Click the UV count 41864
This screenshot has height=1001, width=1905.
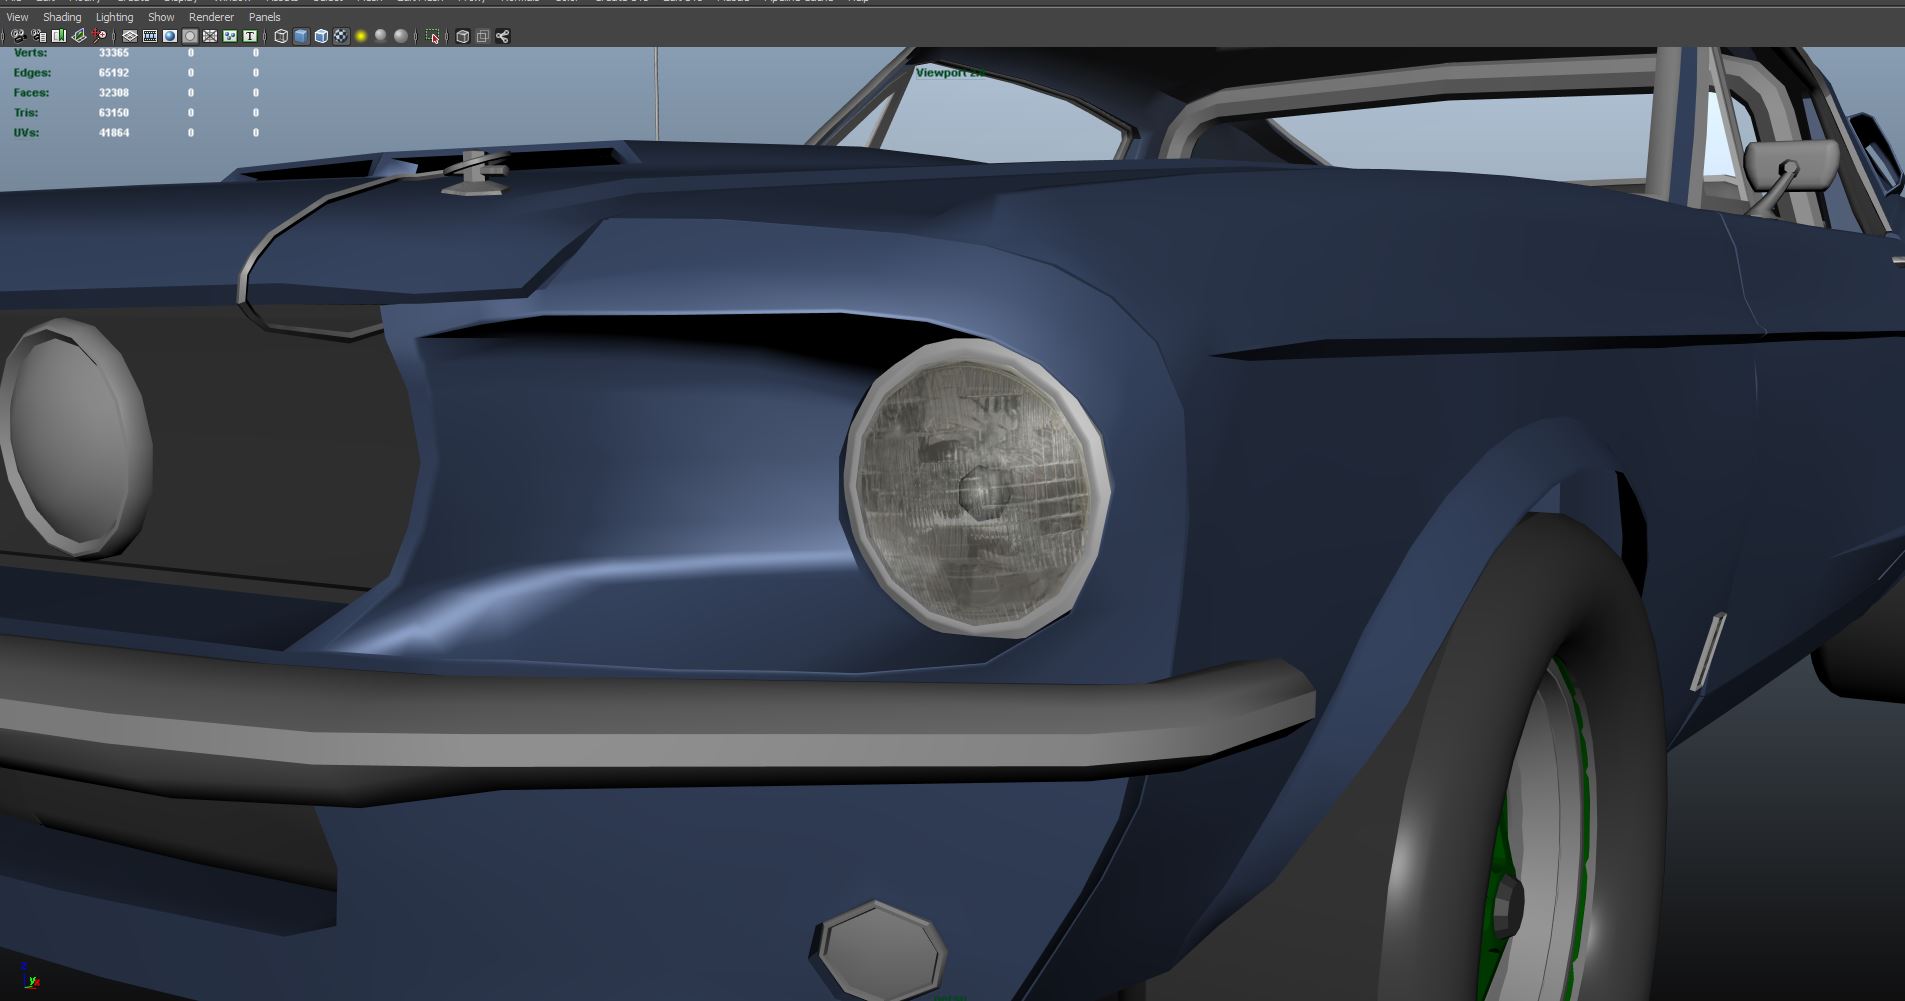[114, 133]
